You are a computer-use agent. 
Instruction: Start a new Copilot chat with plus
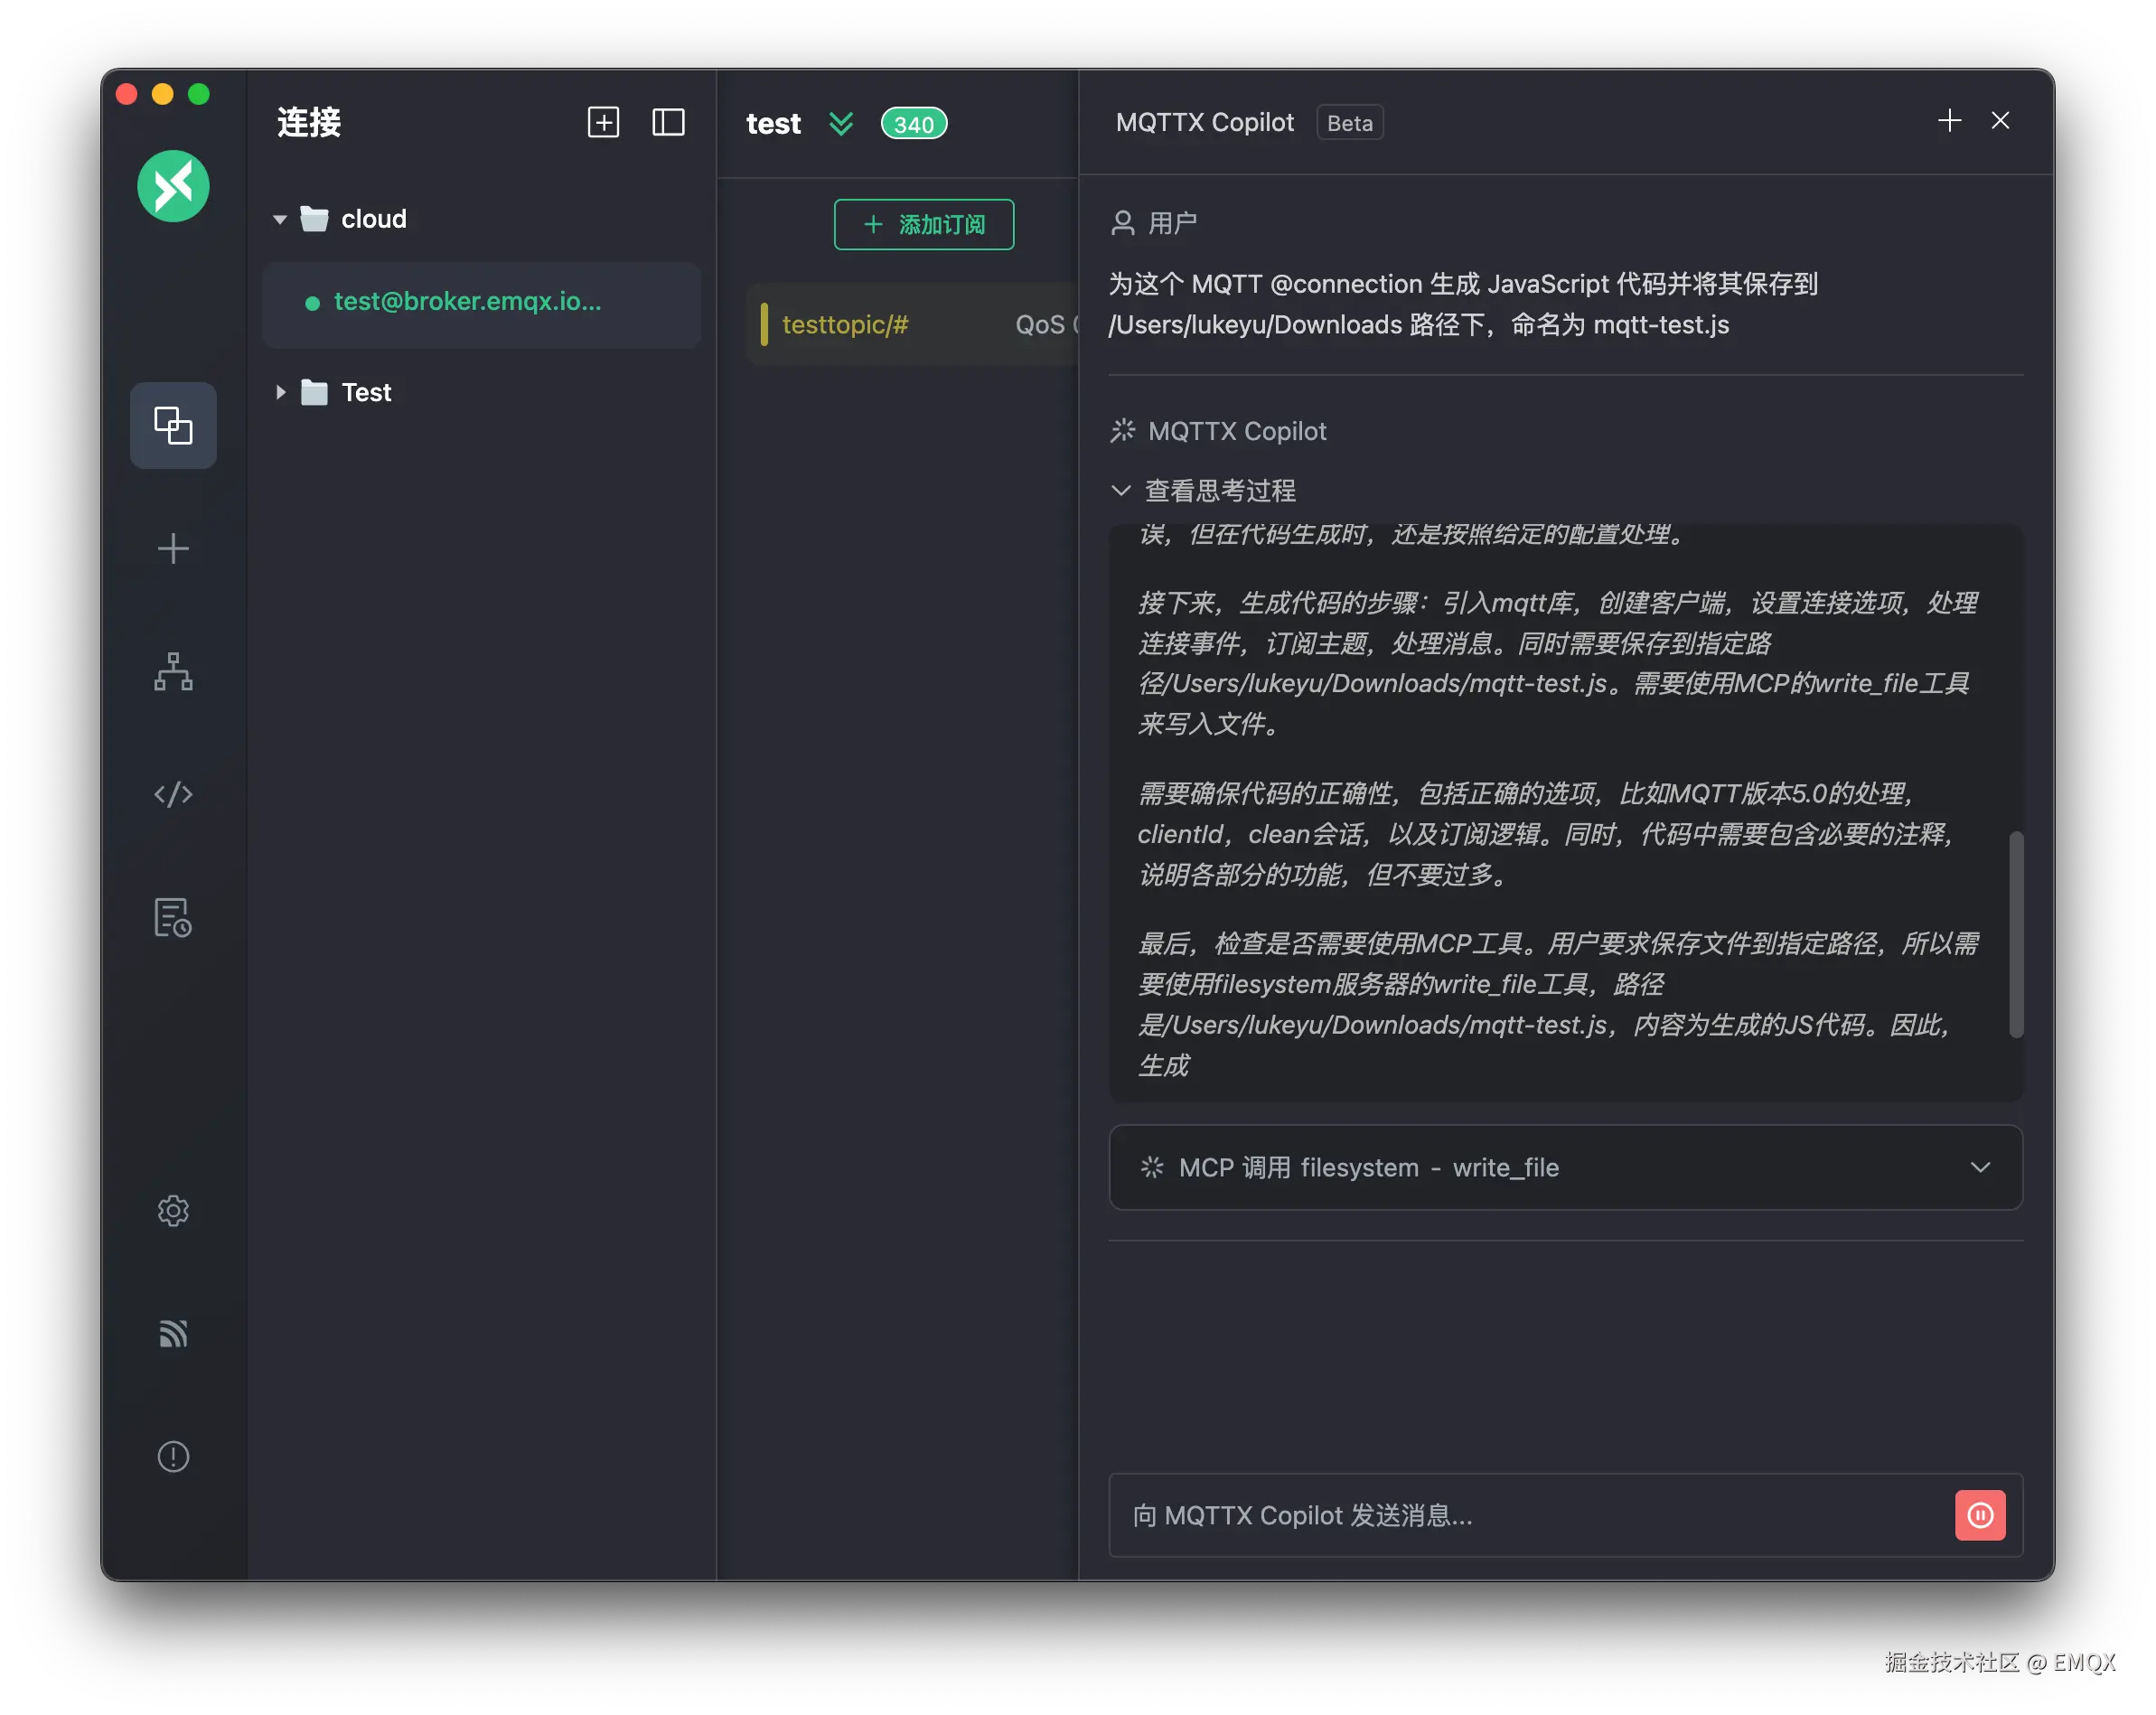coord(1949,122)
